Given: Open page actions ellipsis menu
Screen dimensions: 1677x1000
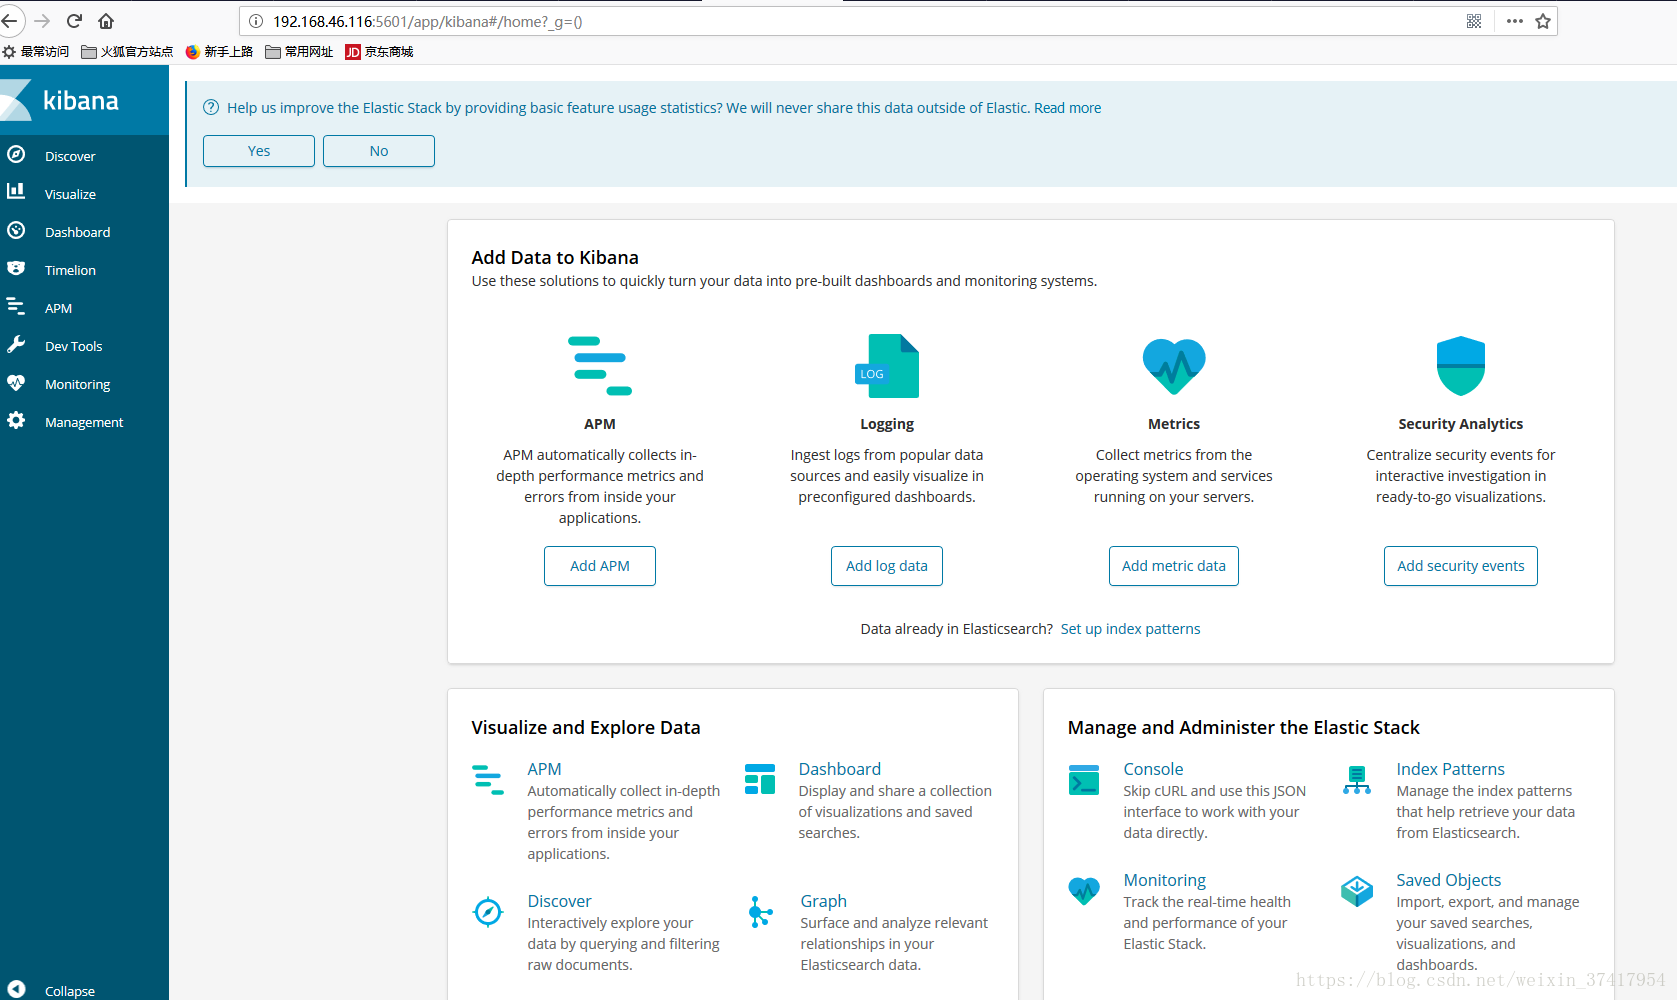Looking at the screenshot, I should pyautogui.click(x=1515, y=21).
